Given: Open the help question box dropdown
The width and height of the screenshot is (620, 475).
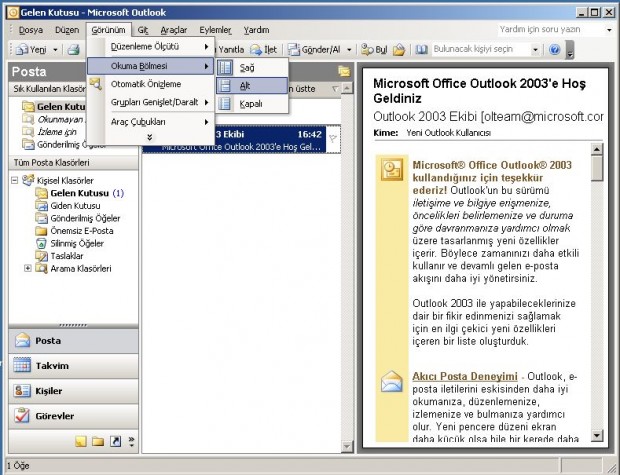Looking at the screenshot, I should [x=609, y=30].
